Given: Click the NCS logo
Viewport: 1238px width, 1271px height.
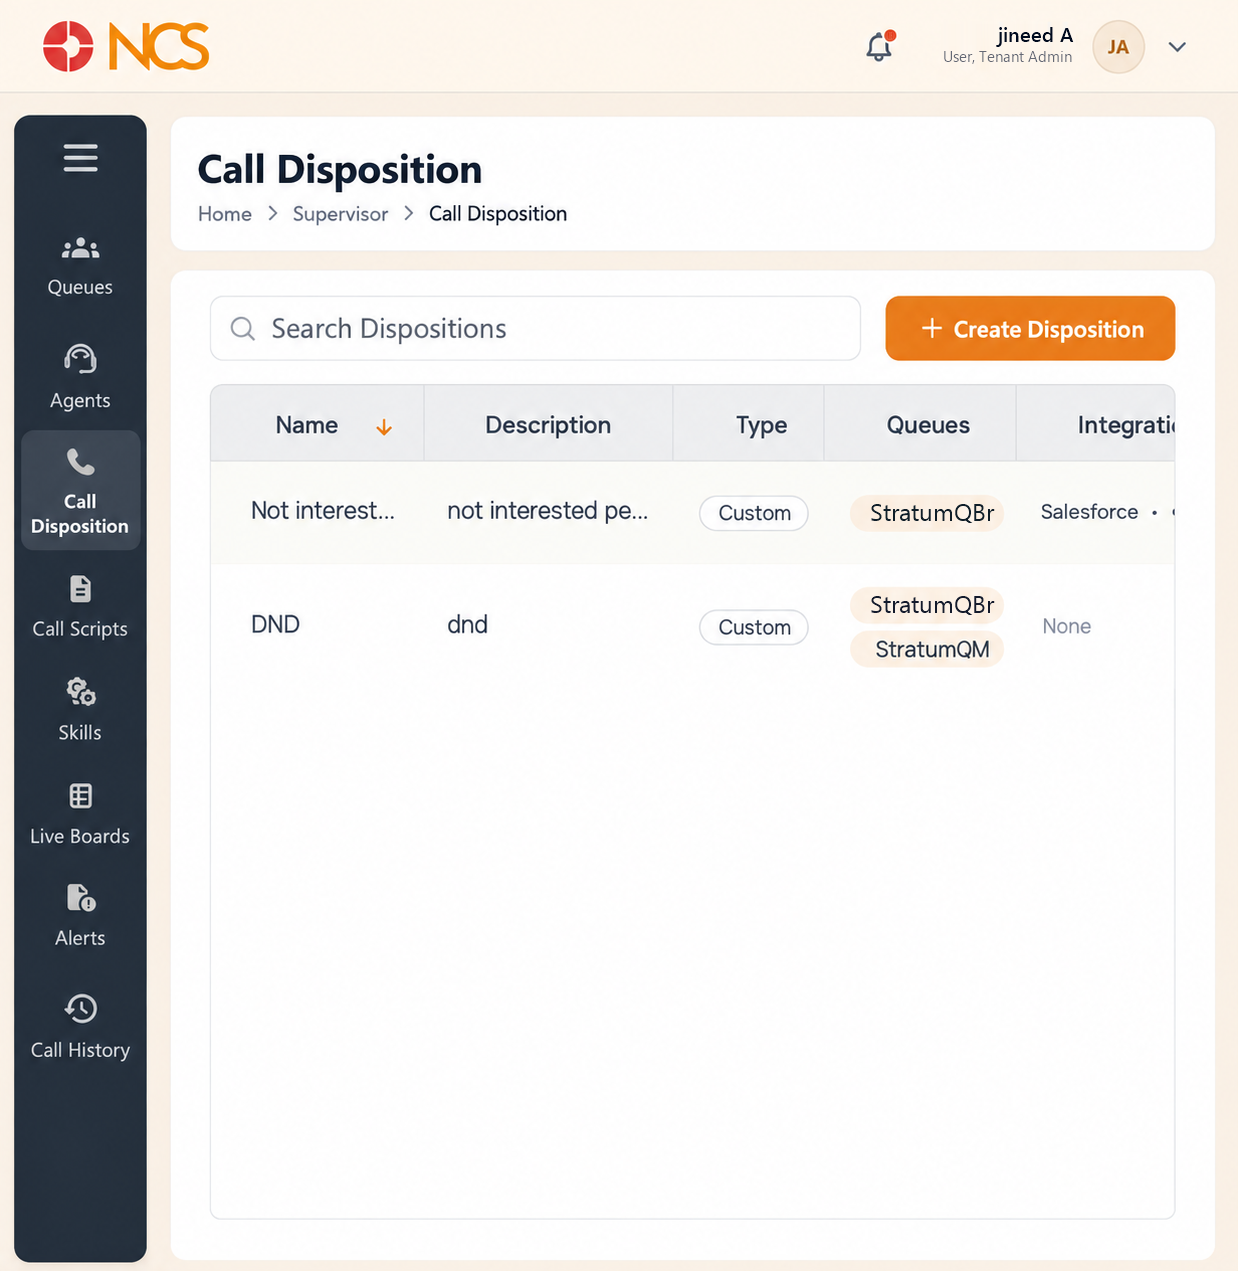Looking at the screenshot, I should tap(126, 47).
